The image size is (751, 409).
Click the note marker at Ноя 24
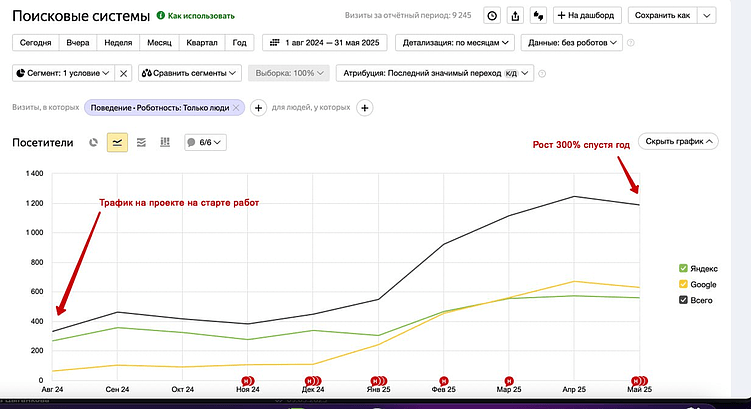(247, 381)
